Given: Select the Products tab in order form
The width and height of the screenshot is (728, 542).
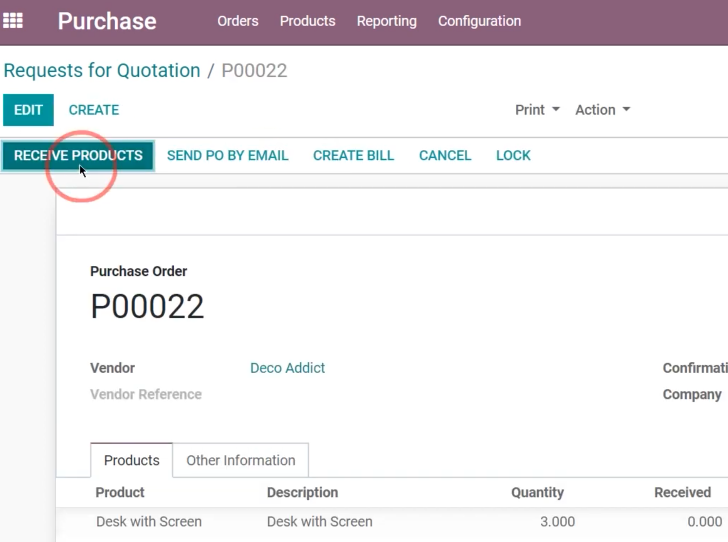Looking at the screenshot, I should tap(131, 460).
